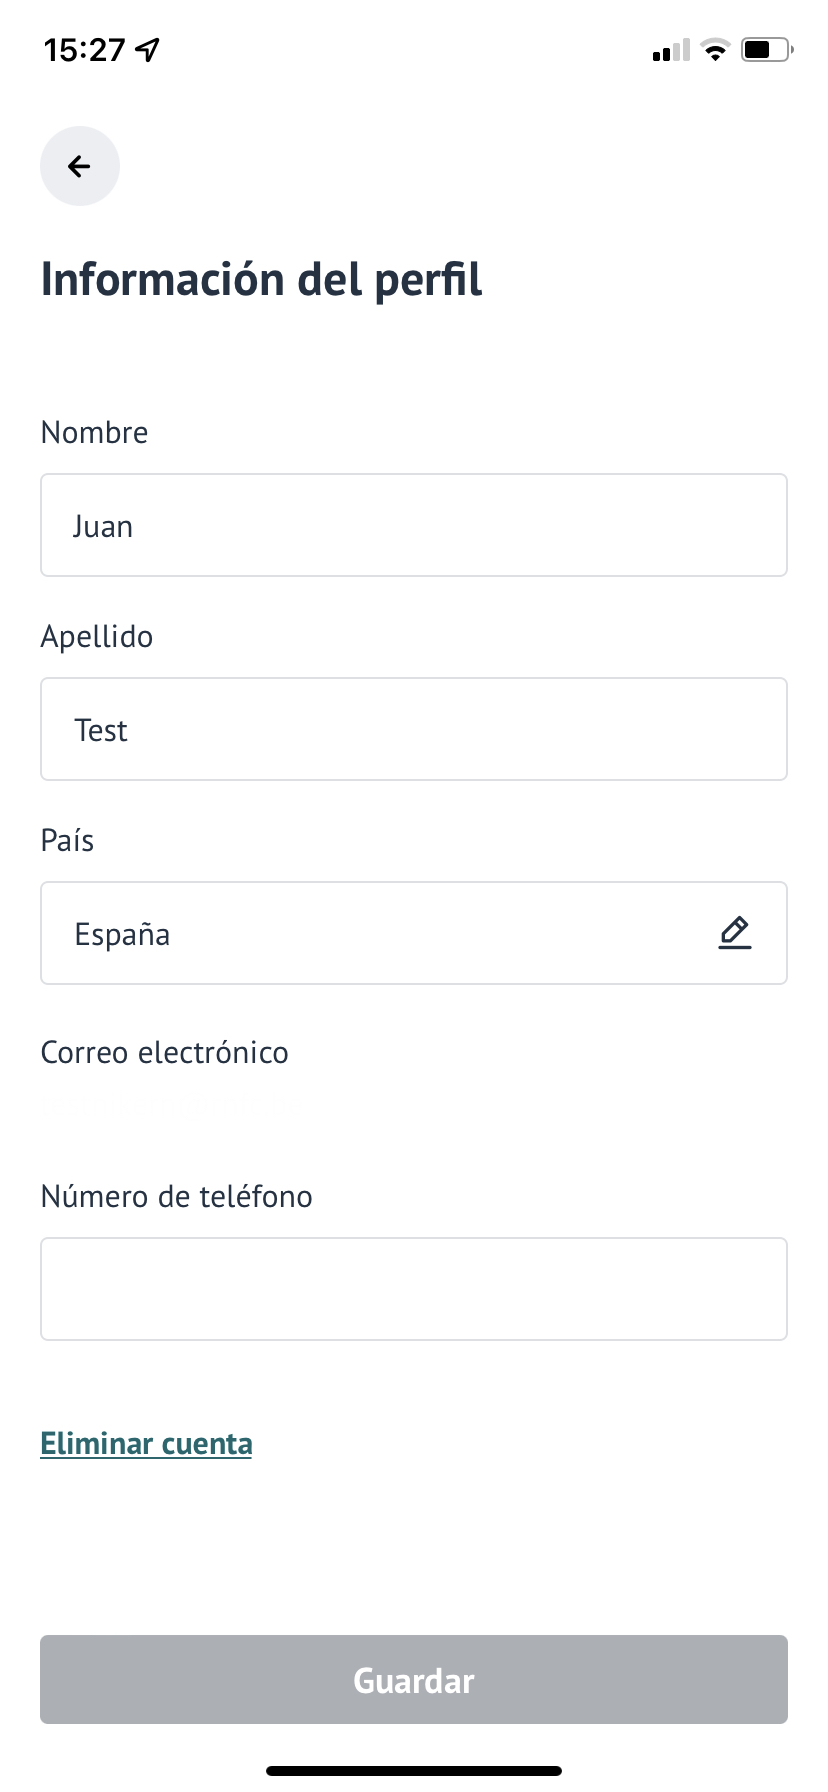Tap the Apellido label
The width and height of the screenshot is (828, 1792).
97,637
